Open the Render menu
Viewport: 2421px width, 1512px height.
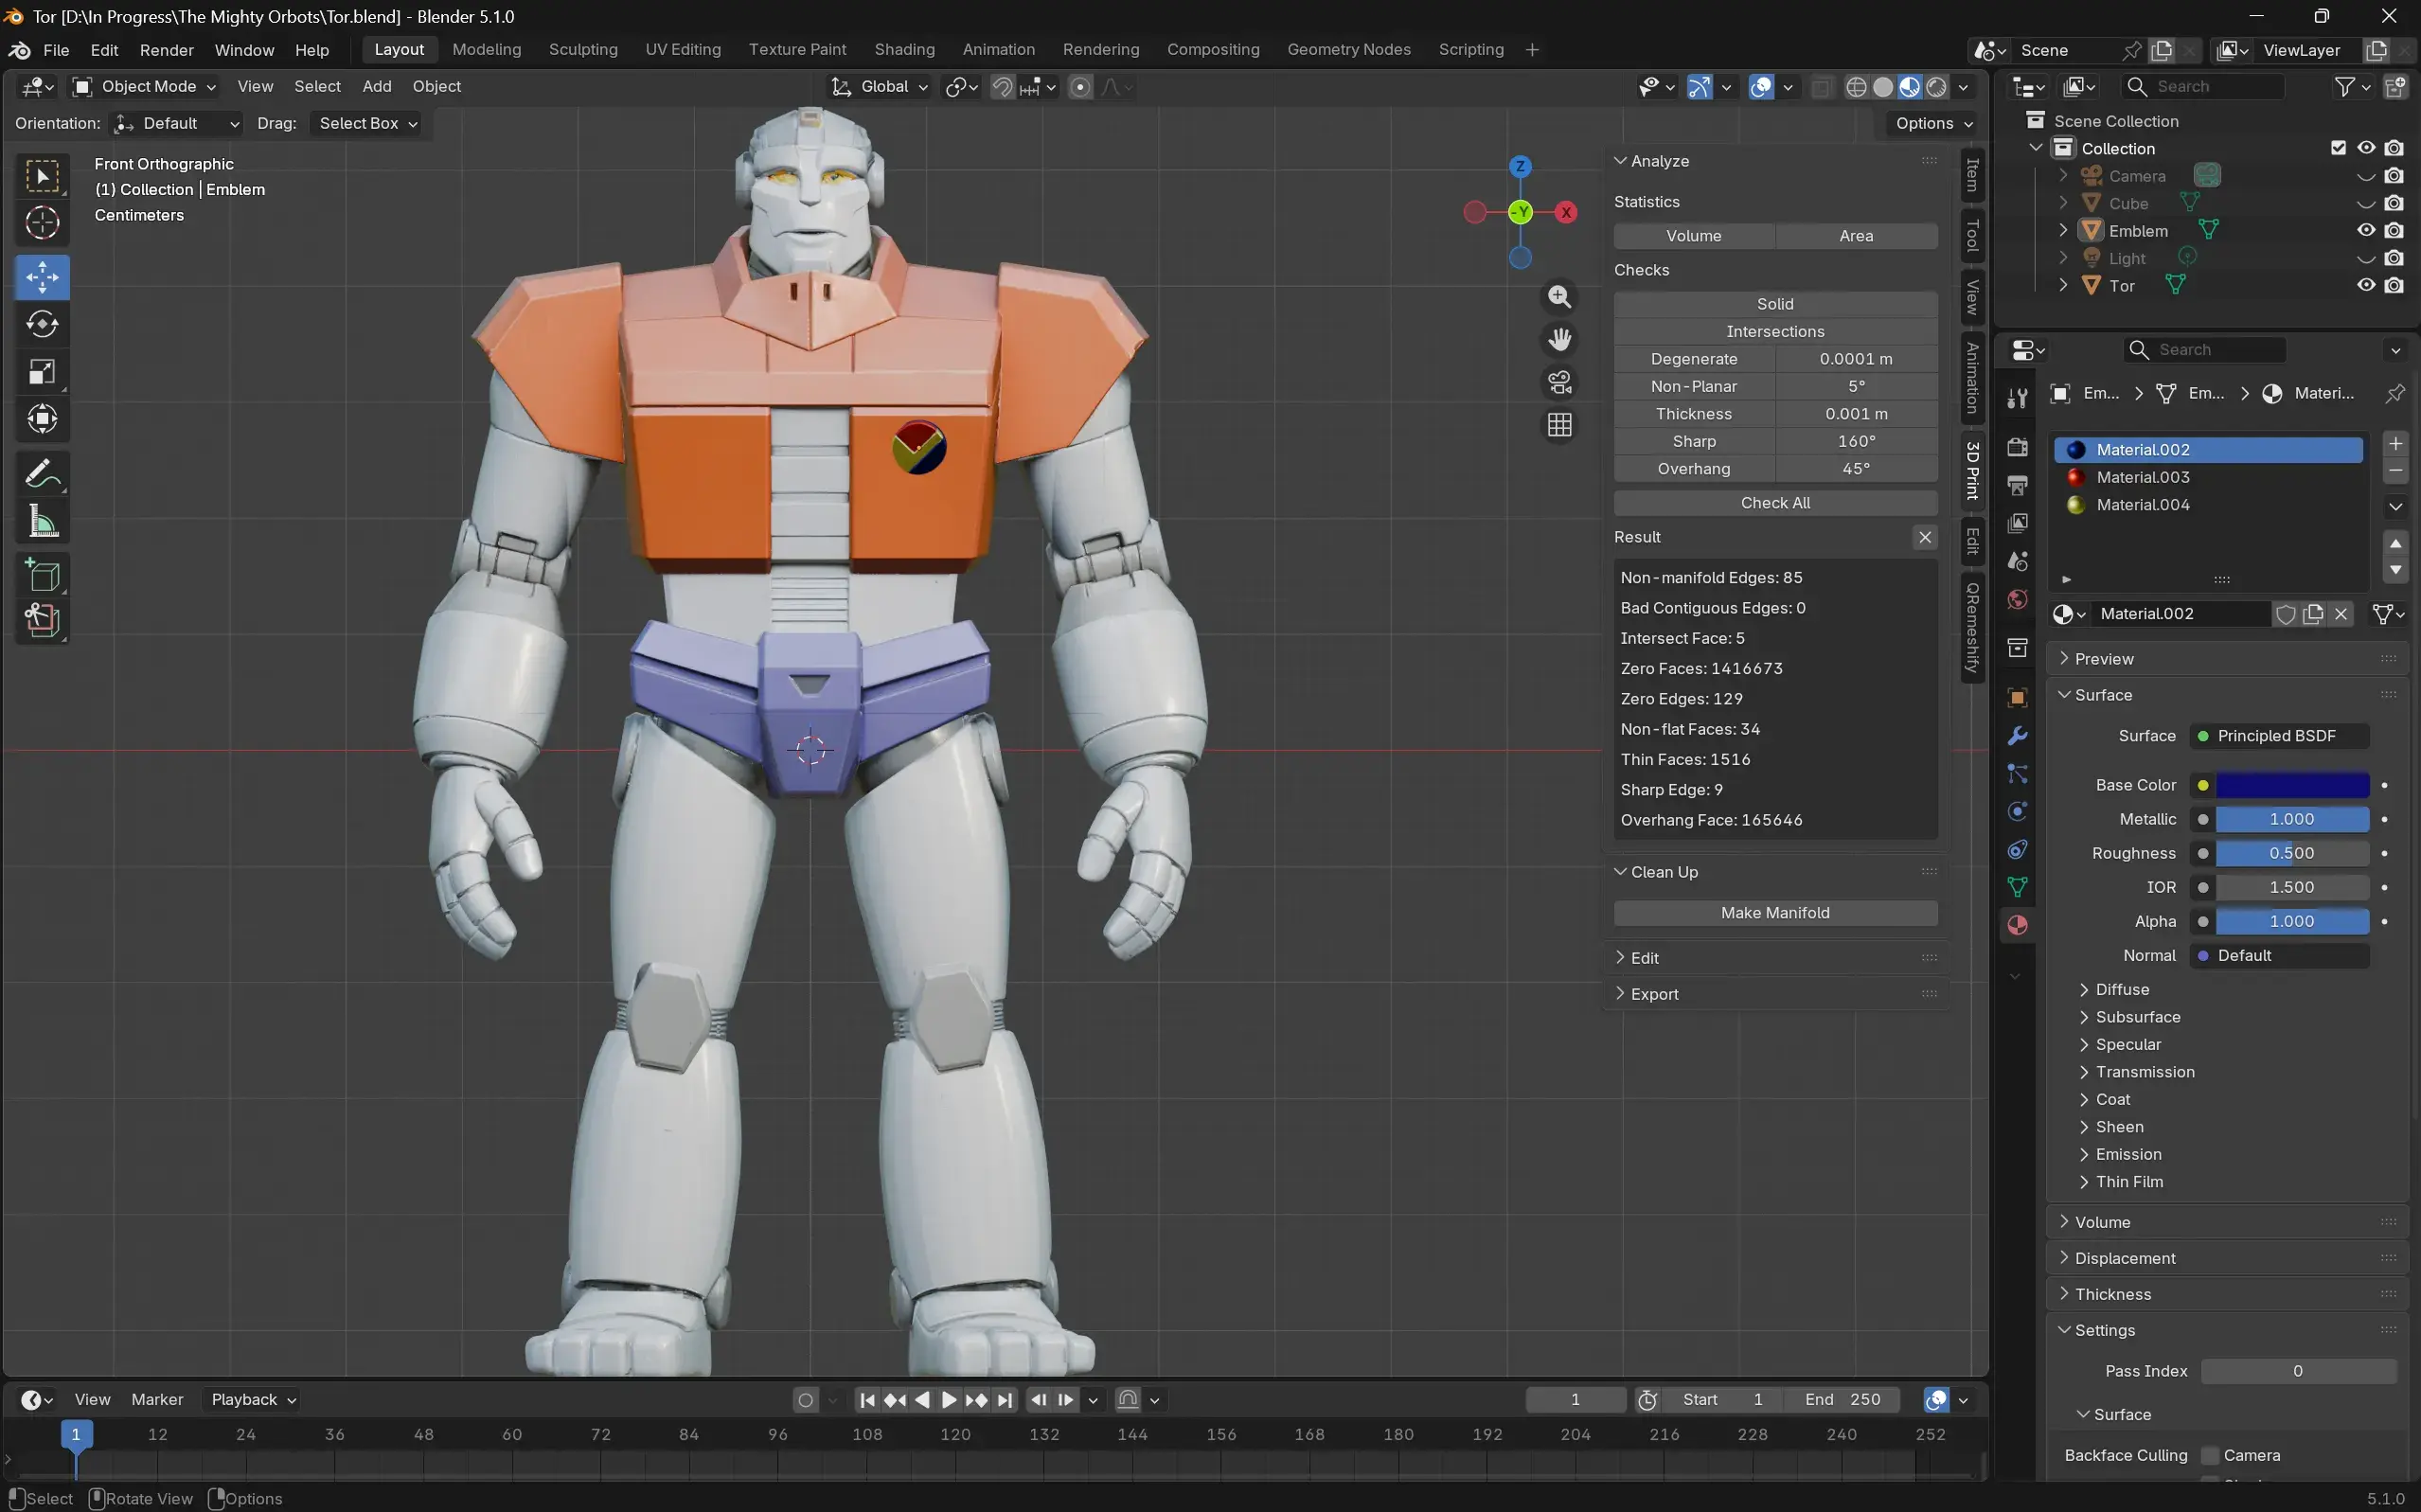click(x=166, y=50)
